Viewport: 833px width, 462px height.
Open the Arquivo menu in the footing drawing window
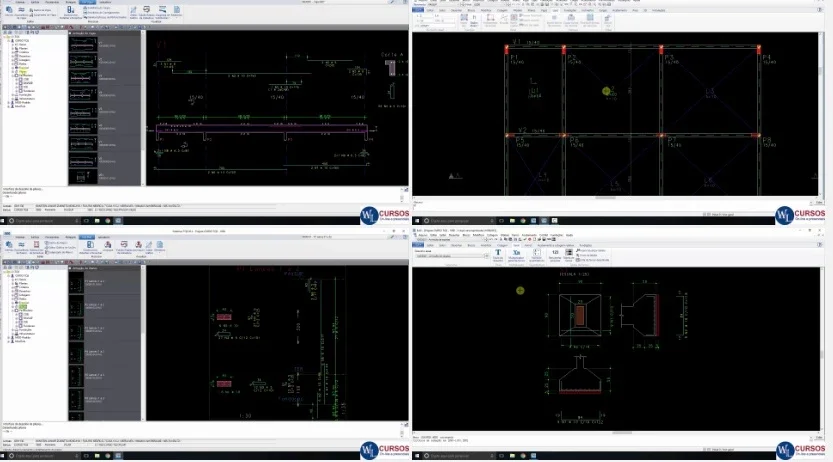click(x=423, y=235)
